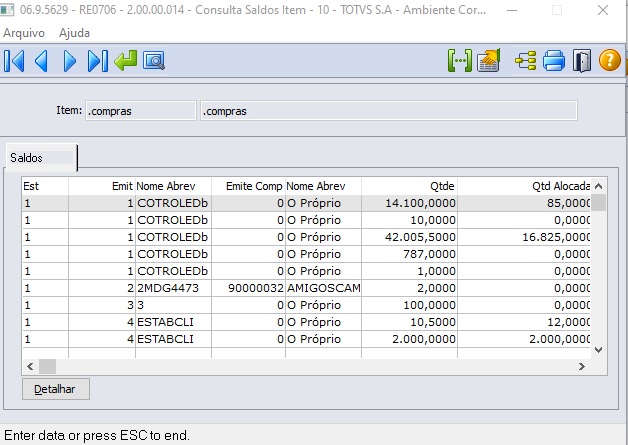Close the Consulta Saldos Item window

[x=603, y=10]
